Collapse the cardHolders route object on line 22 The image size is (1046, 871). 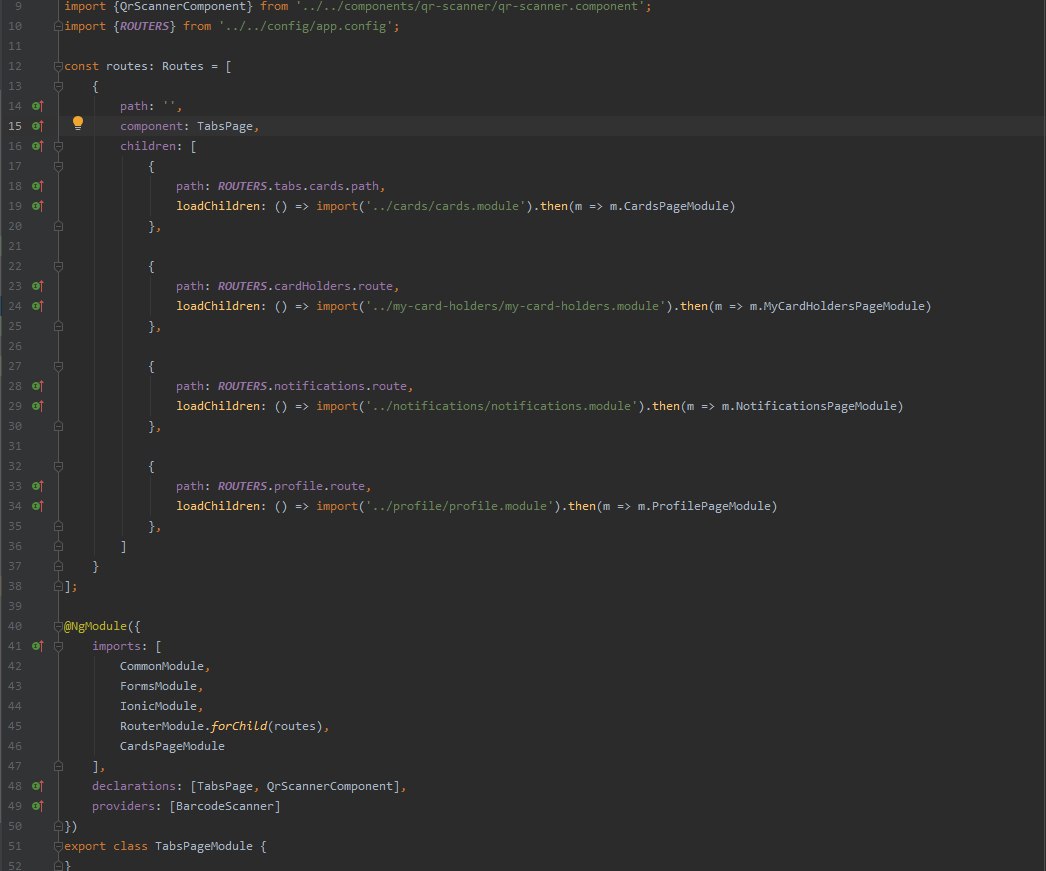pyautogui.click(x=58, y=266)
